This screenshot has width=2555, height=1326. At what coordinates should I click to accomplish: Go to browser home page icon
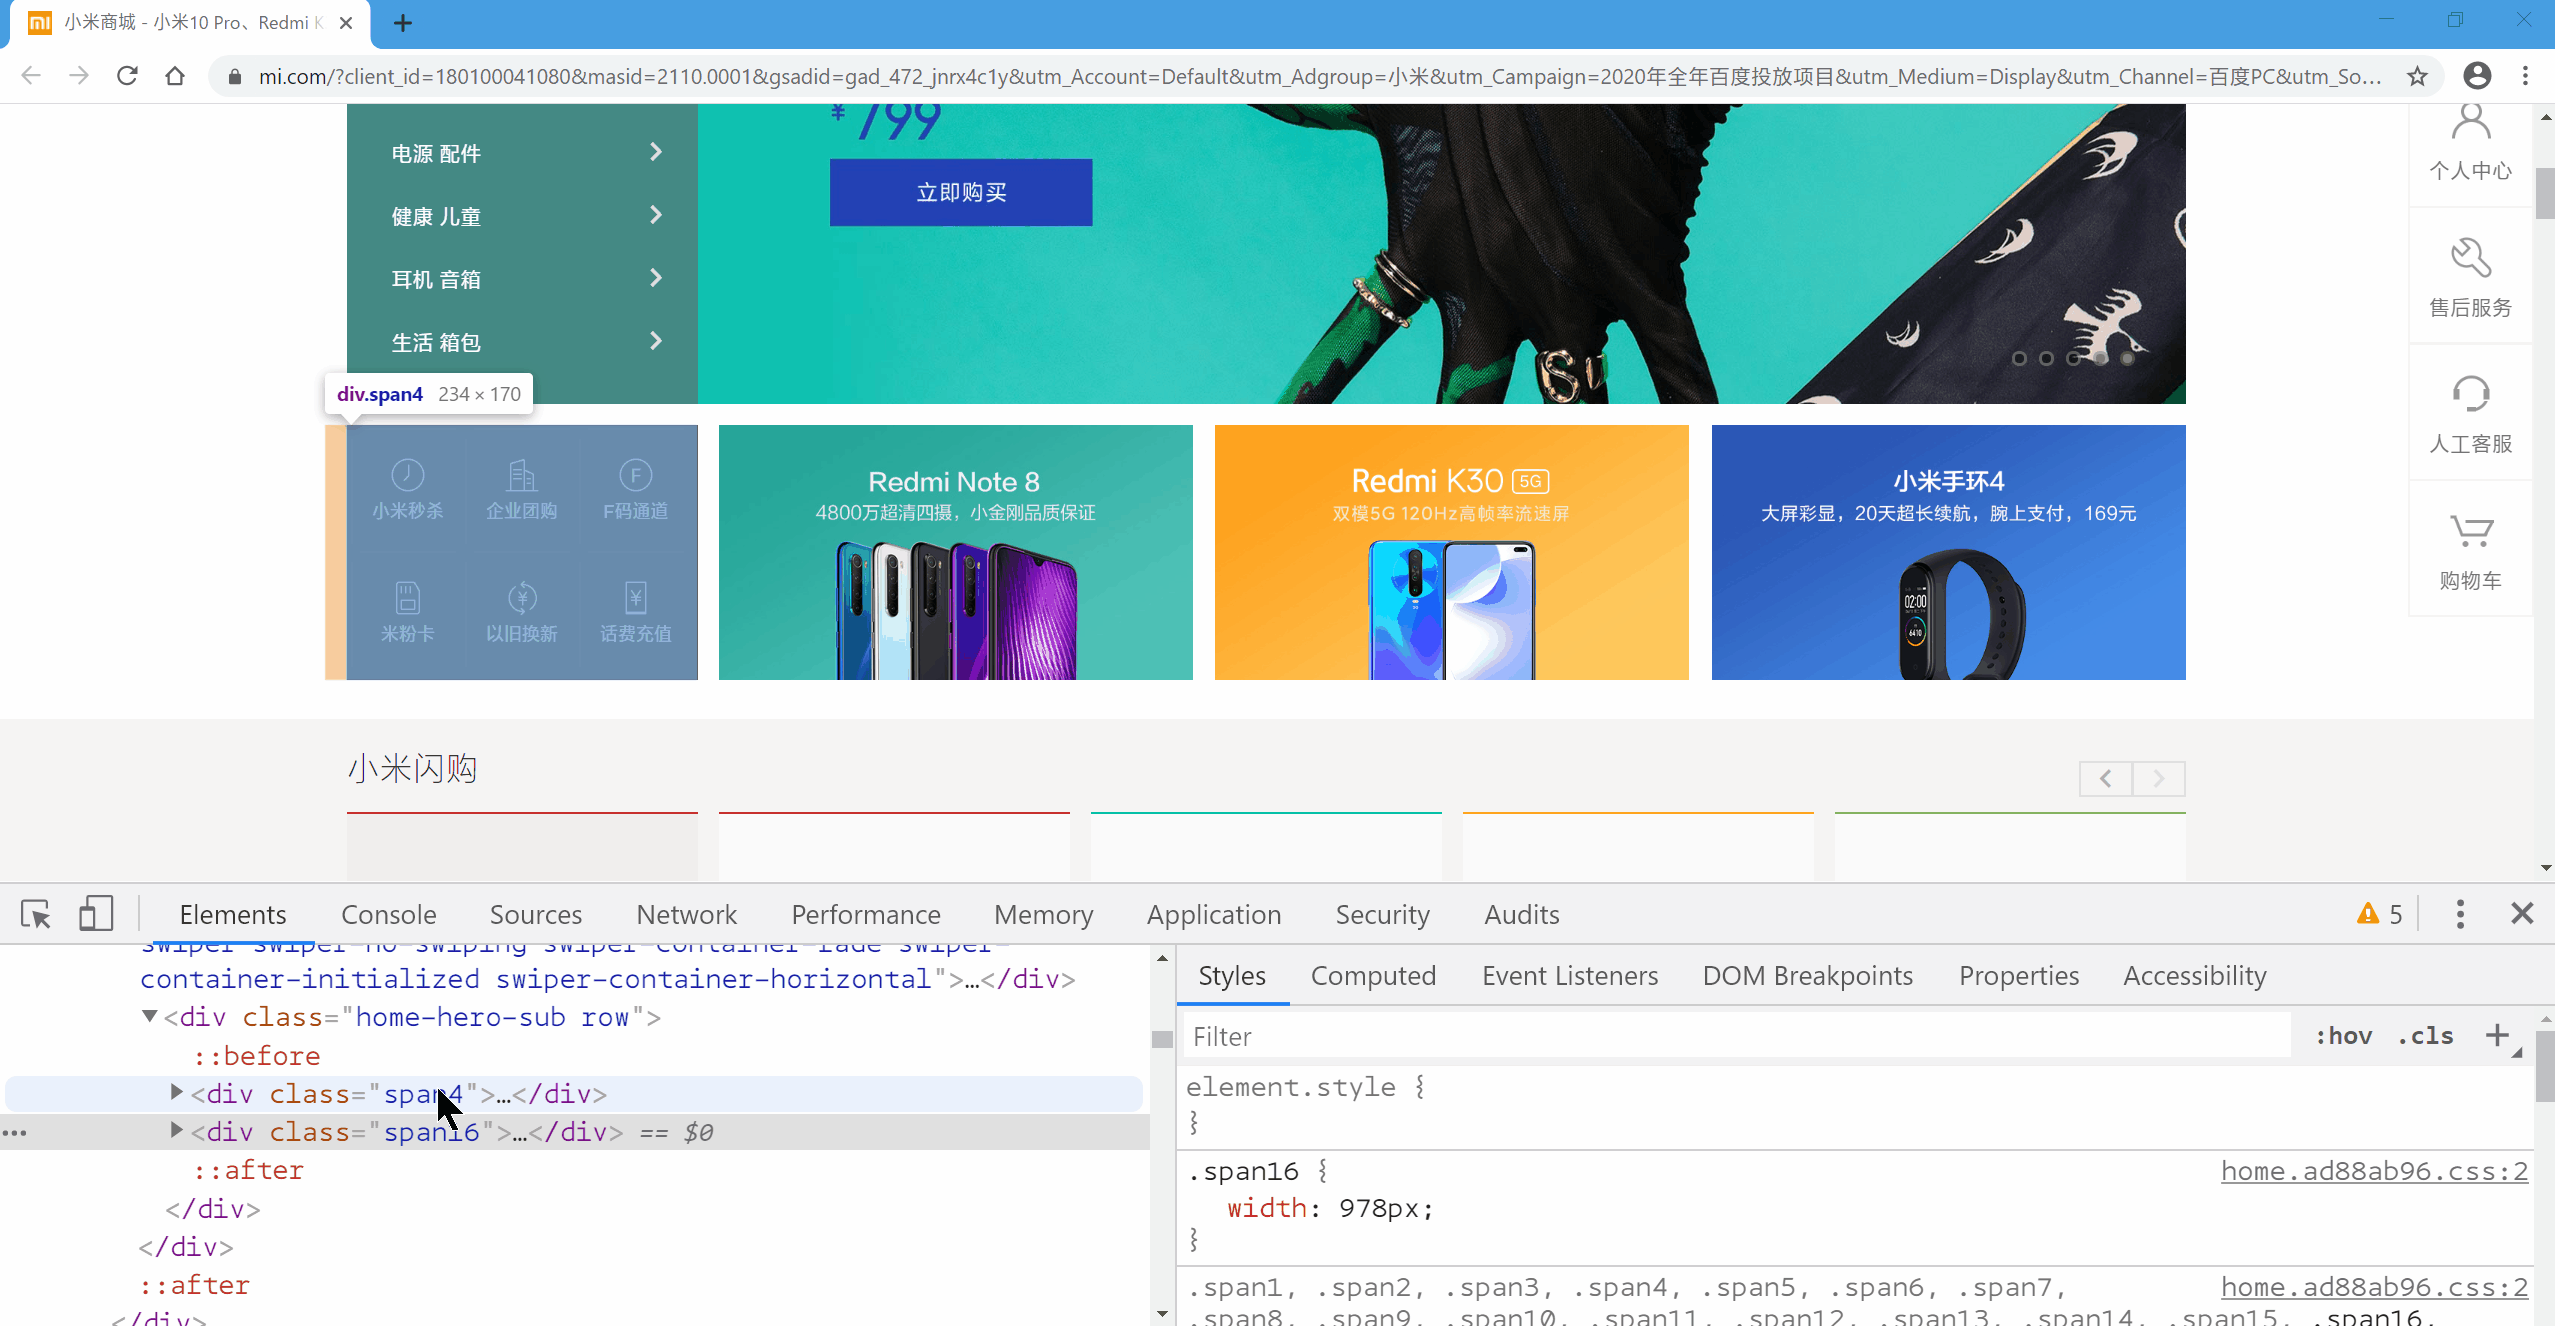(x=175, y=76)
